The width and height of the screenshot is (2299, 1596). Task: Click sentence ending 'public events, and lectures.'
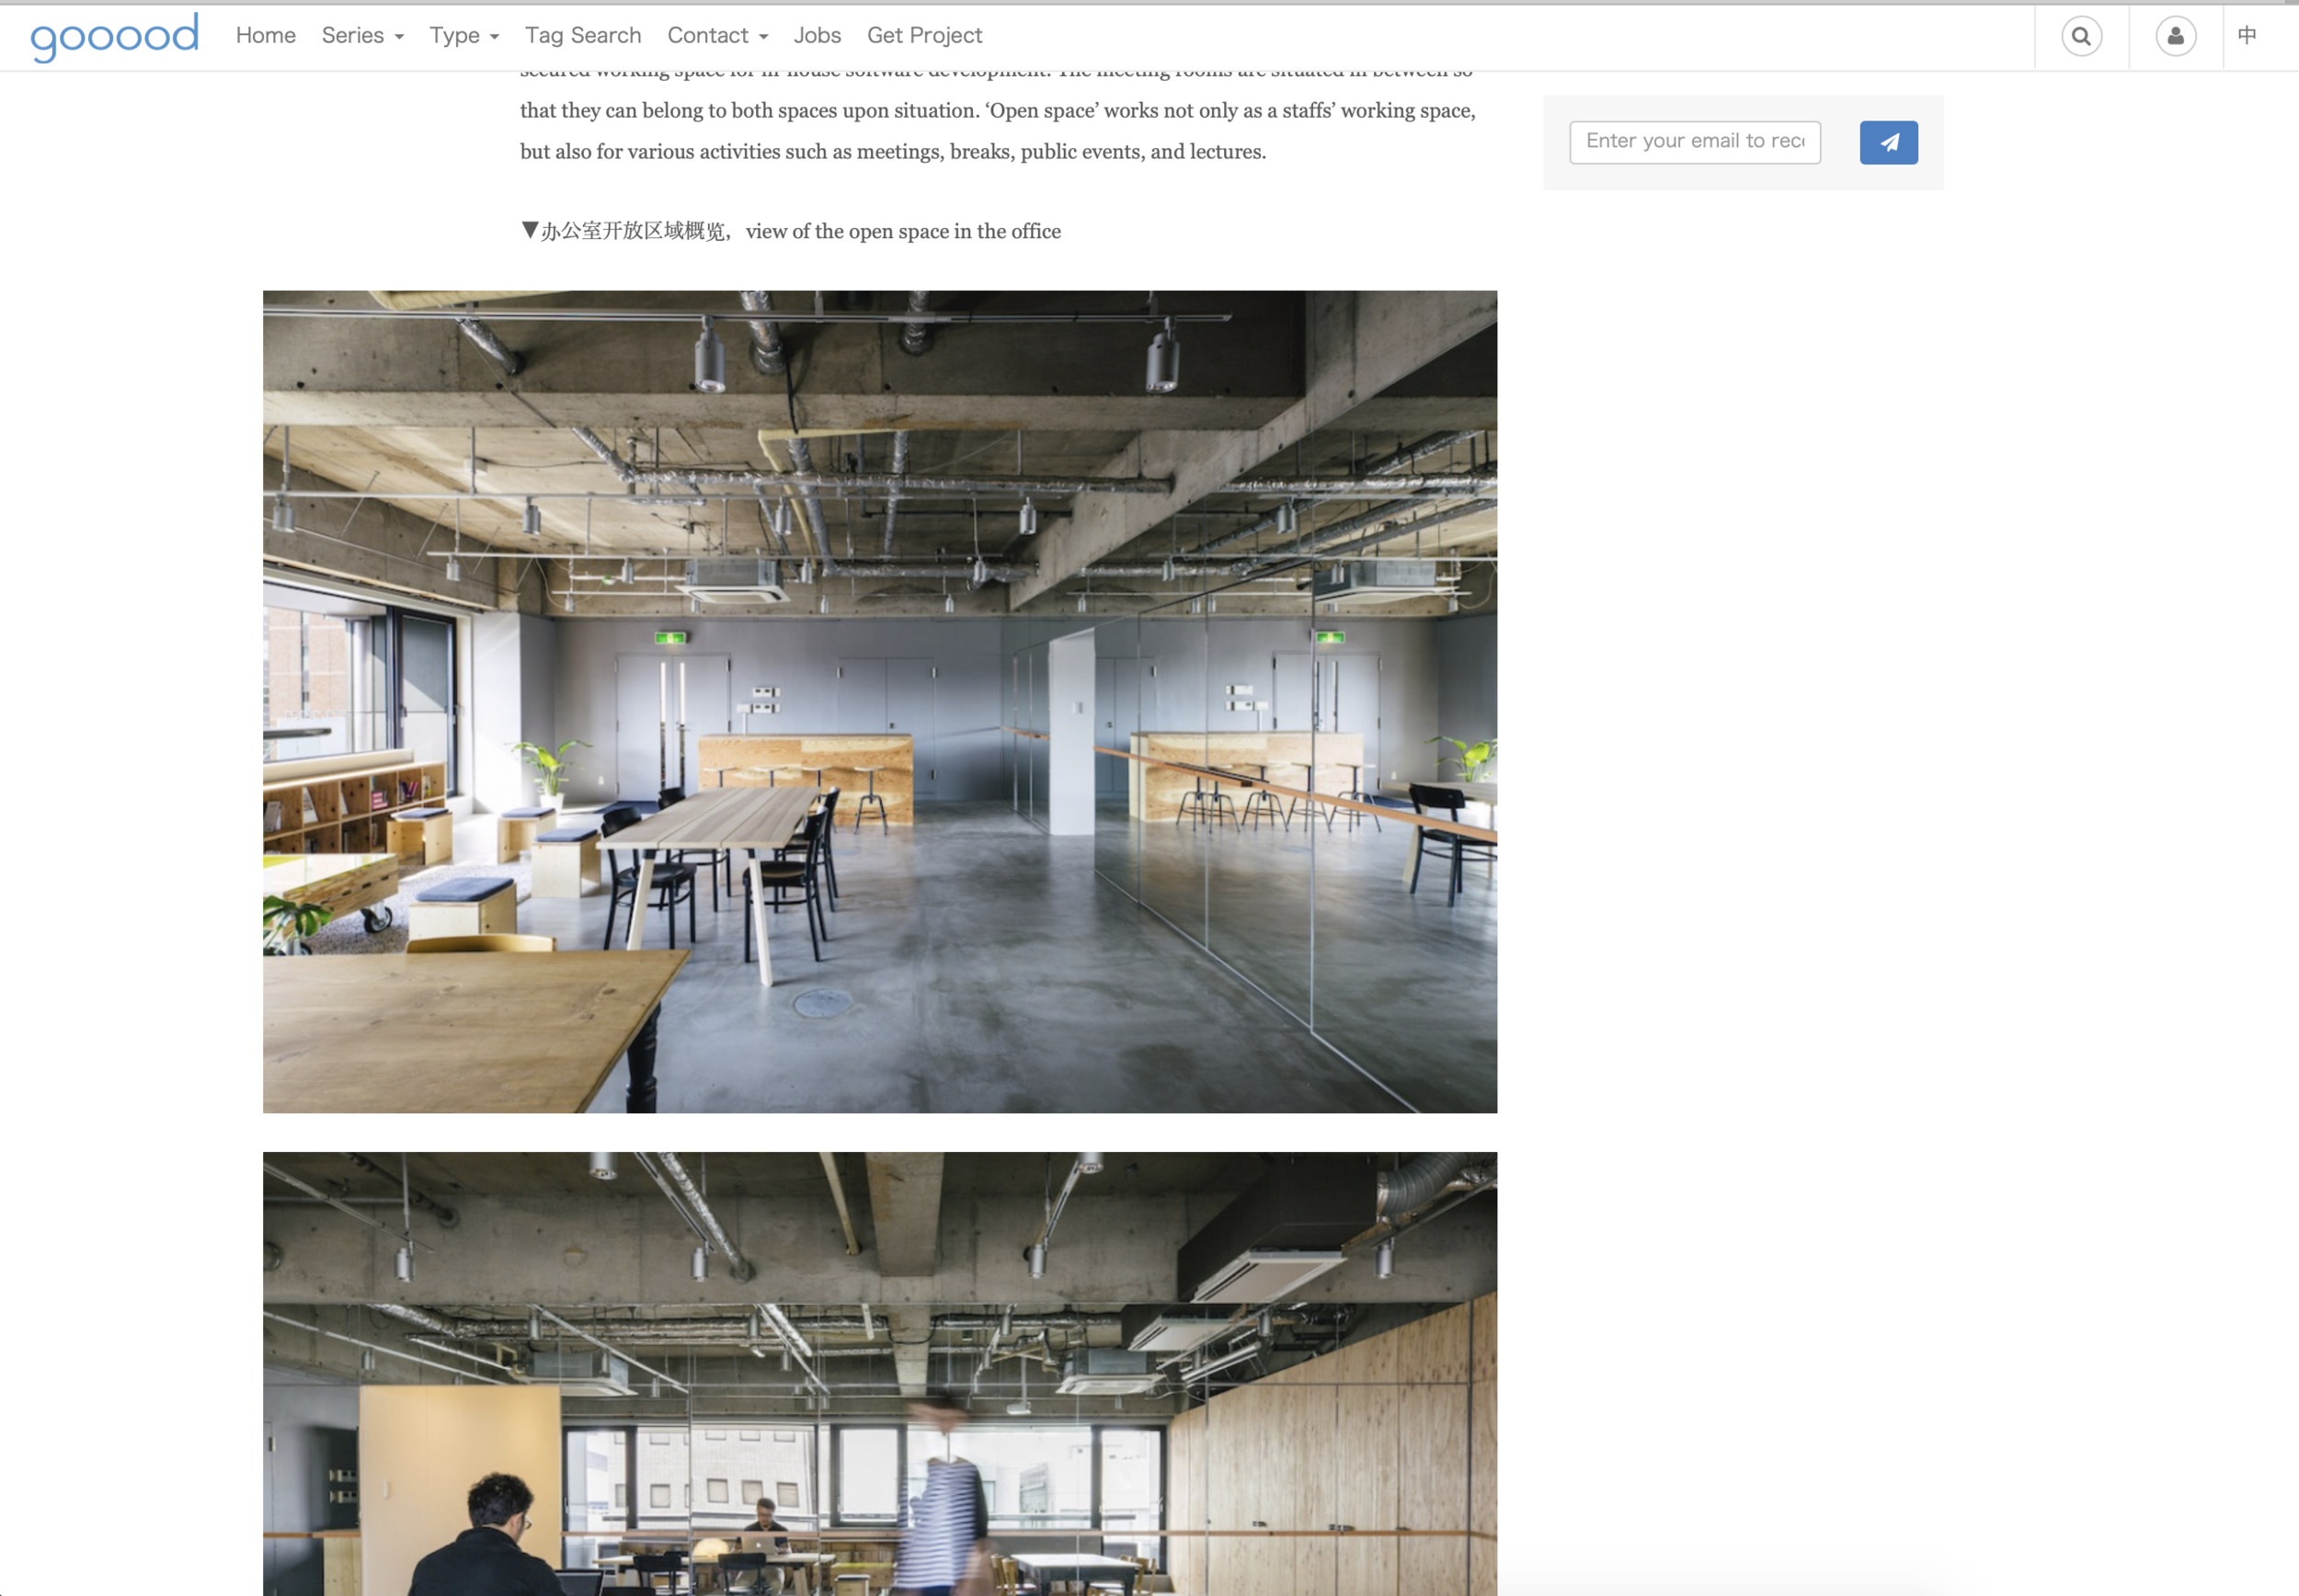coord(892,152)
